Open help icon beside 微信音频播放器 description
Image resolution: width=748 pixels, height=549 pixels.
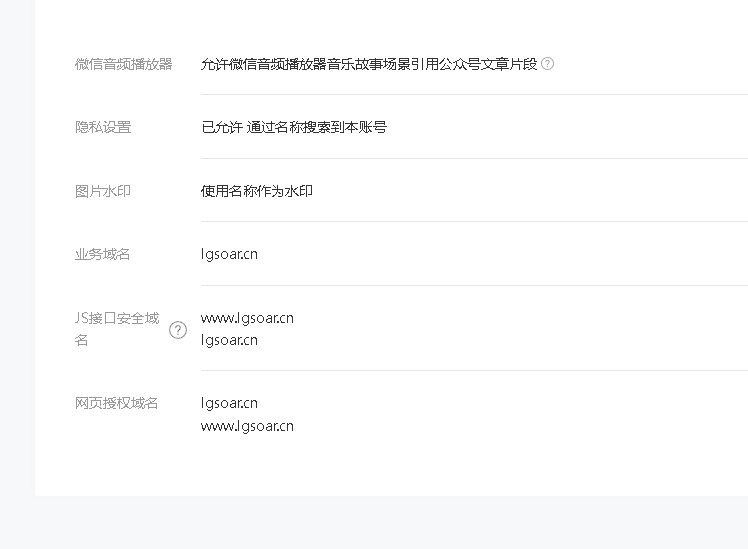(x=548, y=63)
